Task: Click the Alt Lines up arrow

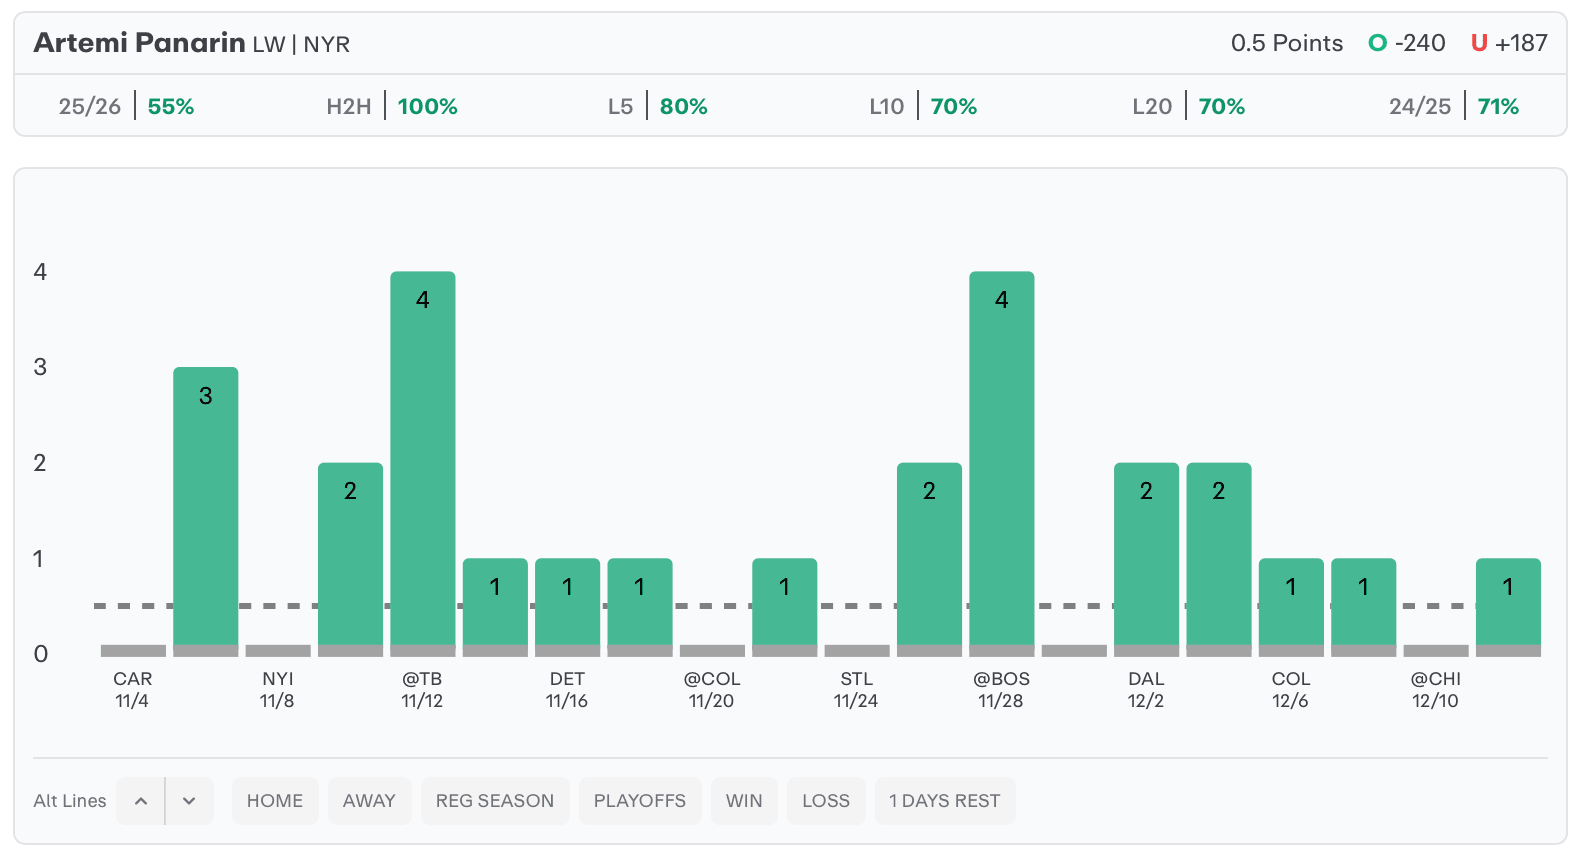Action: [141, 801]
